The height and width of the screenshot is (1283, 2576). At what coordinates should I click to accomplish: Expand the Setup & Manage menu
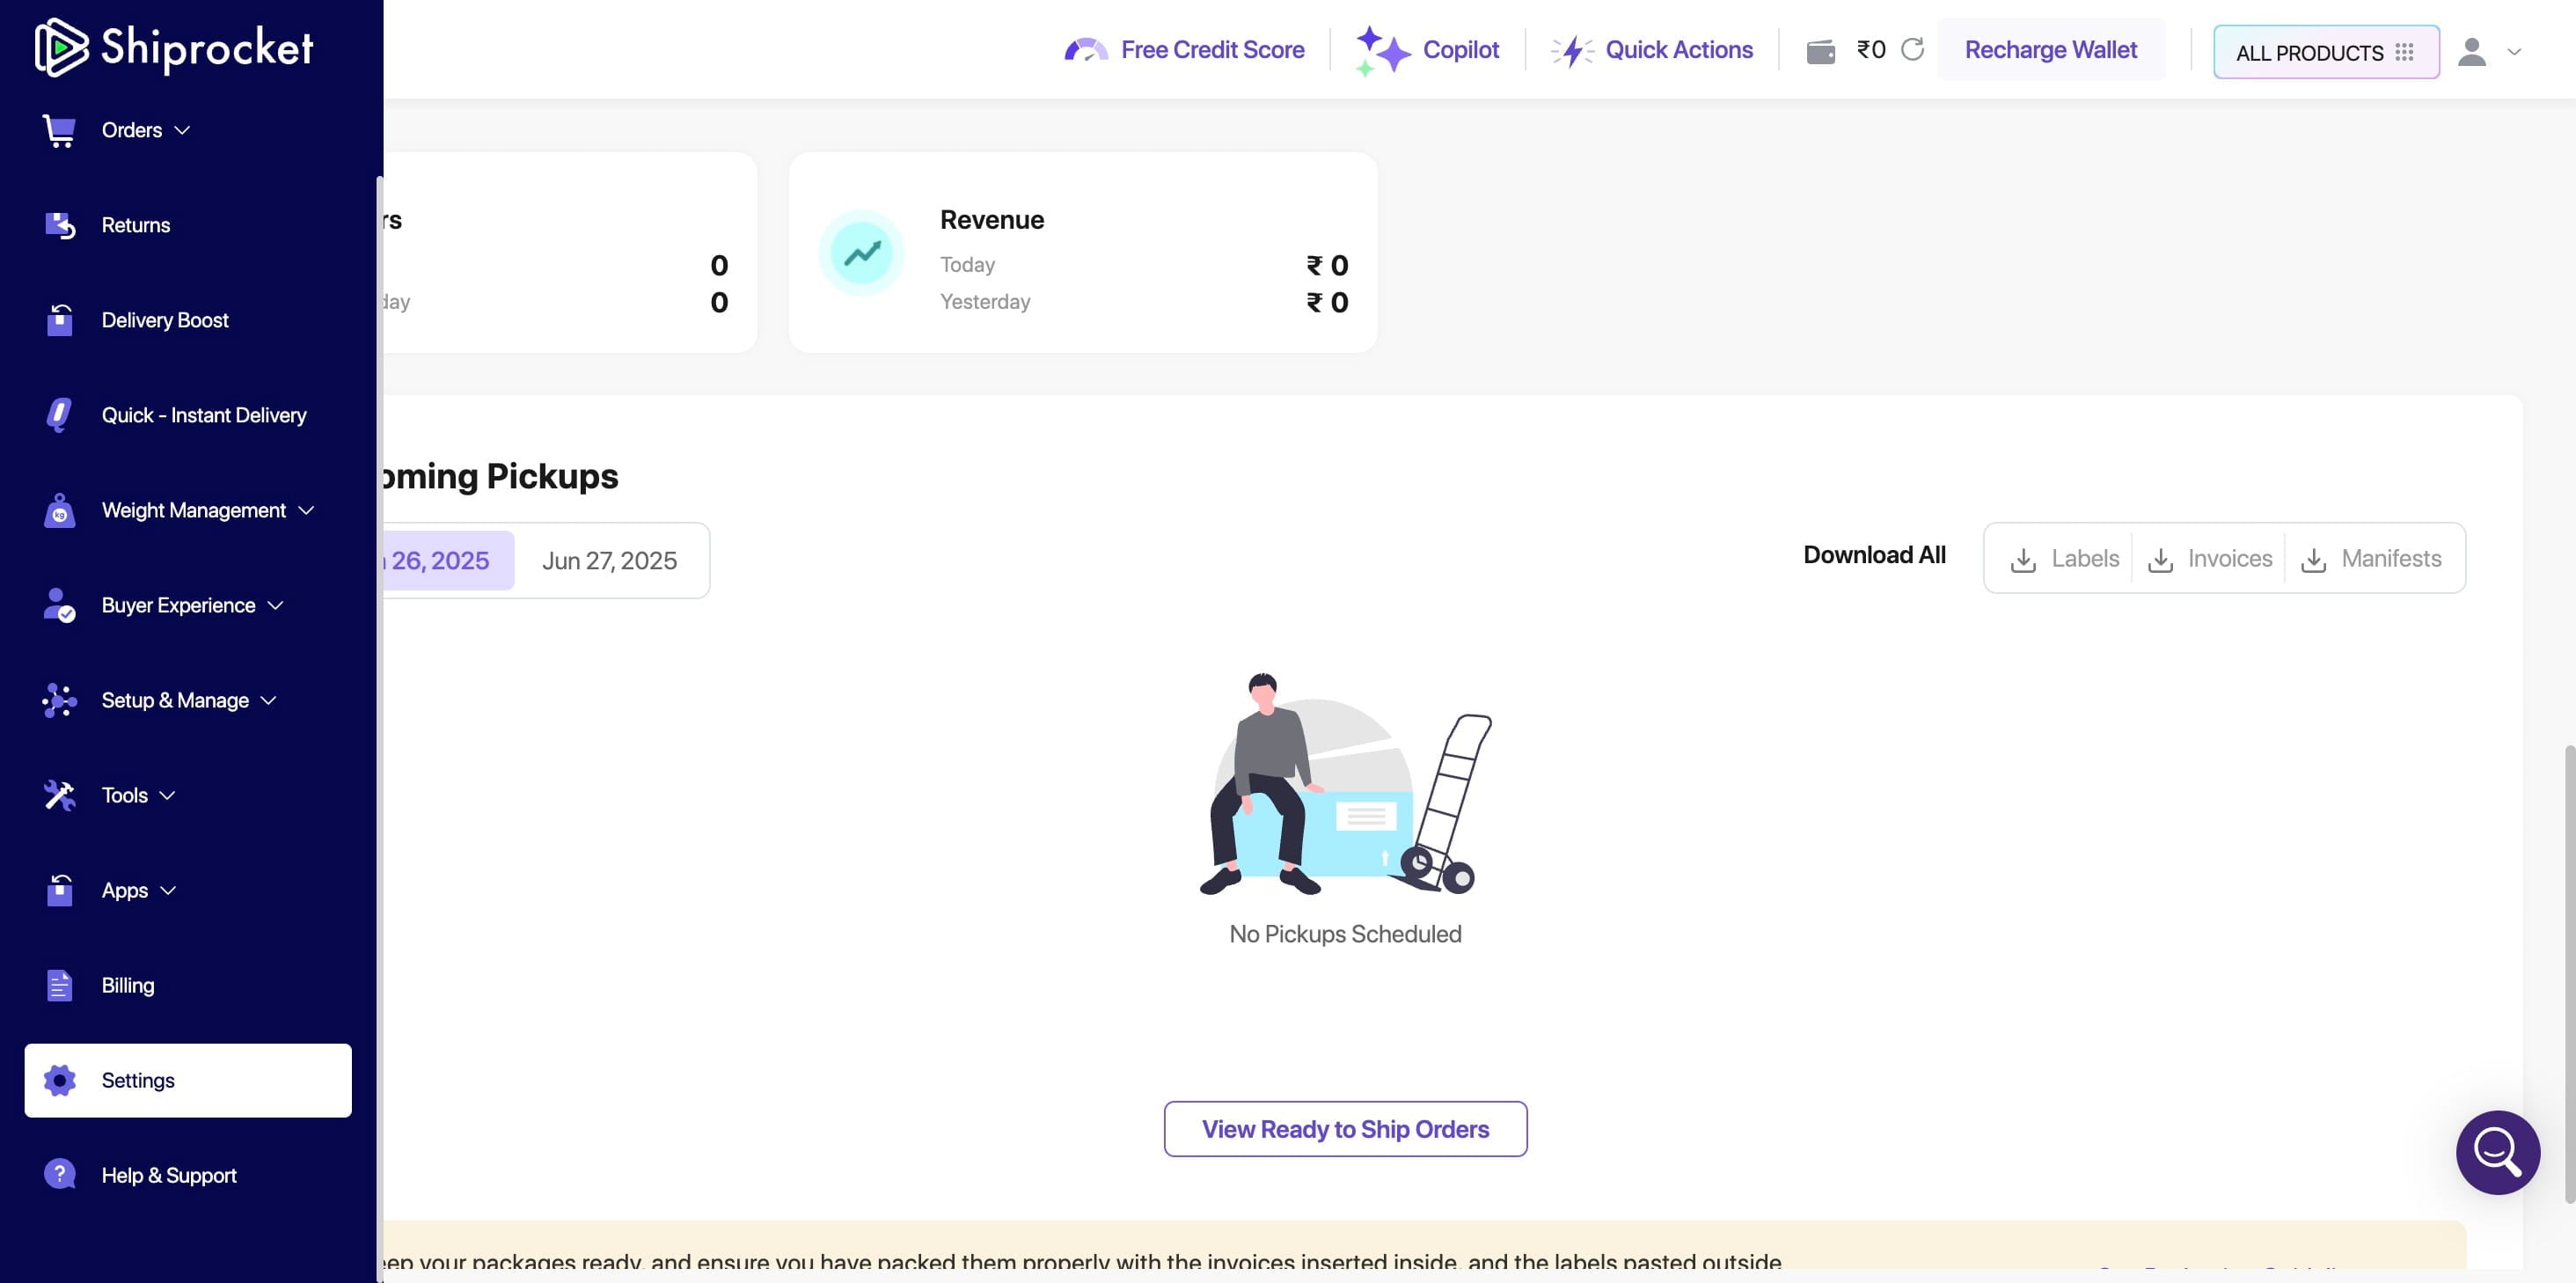(x=268, y=700)
